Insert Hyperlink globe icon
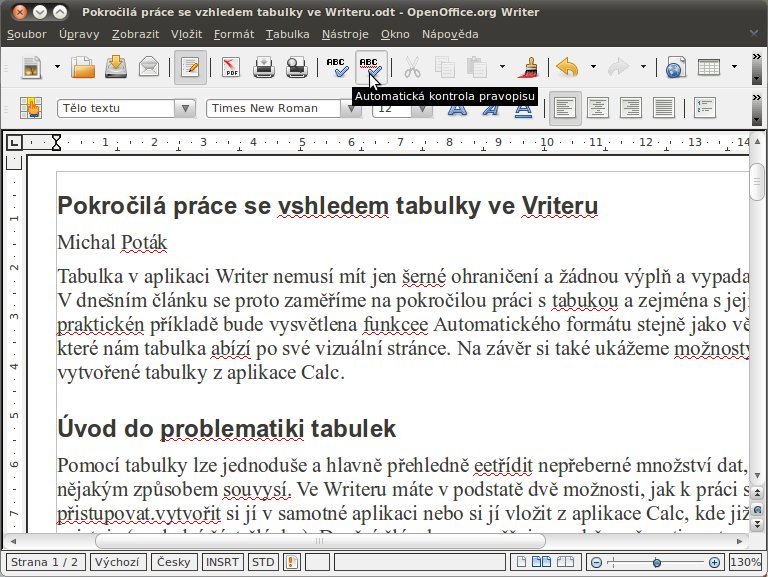The image size is (768, 577). point(675,67)
